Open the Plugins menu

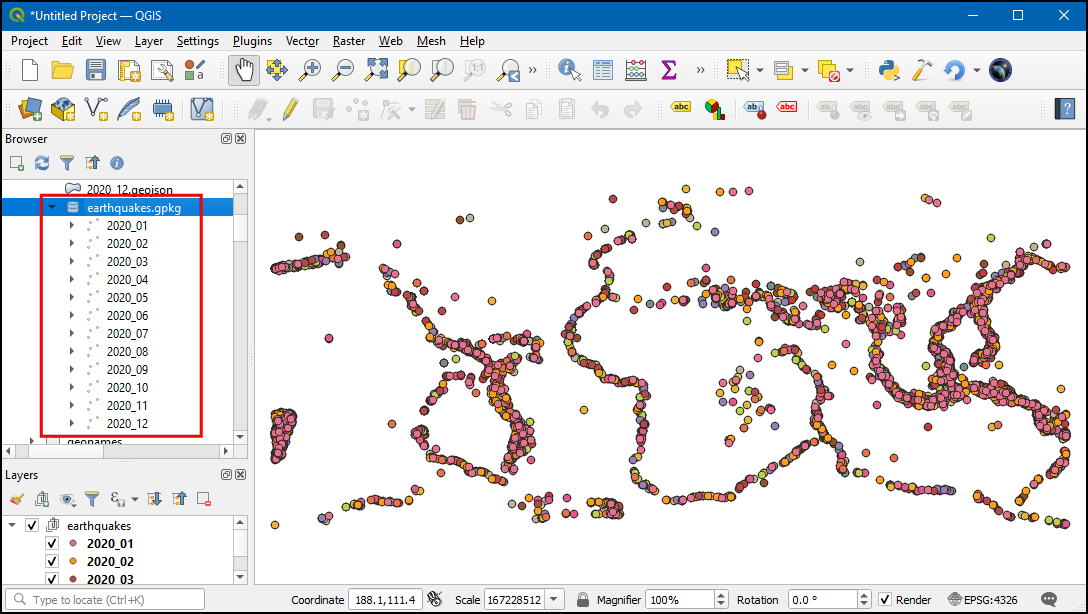pyautogui.click(x=252, y=41)
